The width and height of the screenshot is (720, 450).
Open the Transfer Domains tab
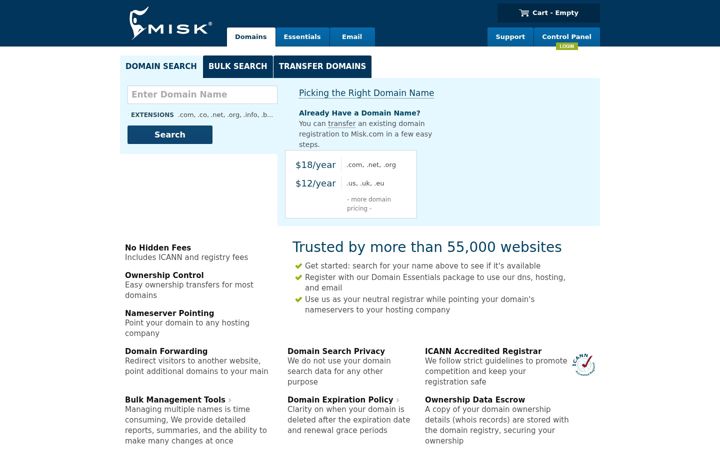click(x=322, y=67)
